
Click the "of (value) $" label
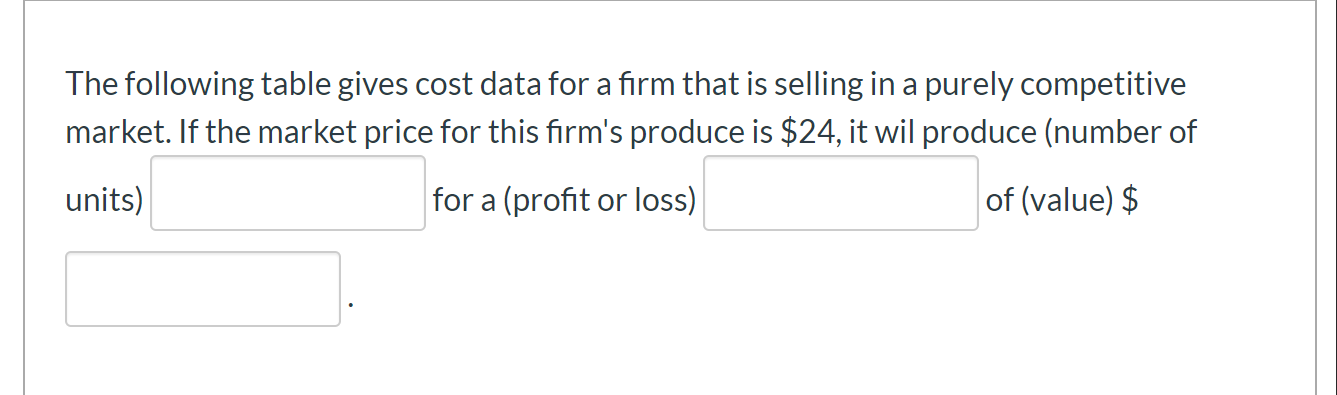[x=1063, y=201]
